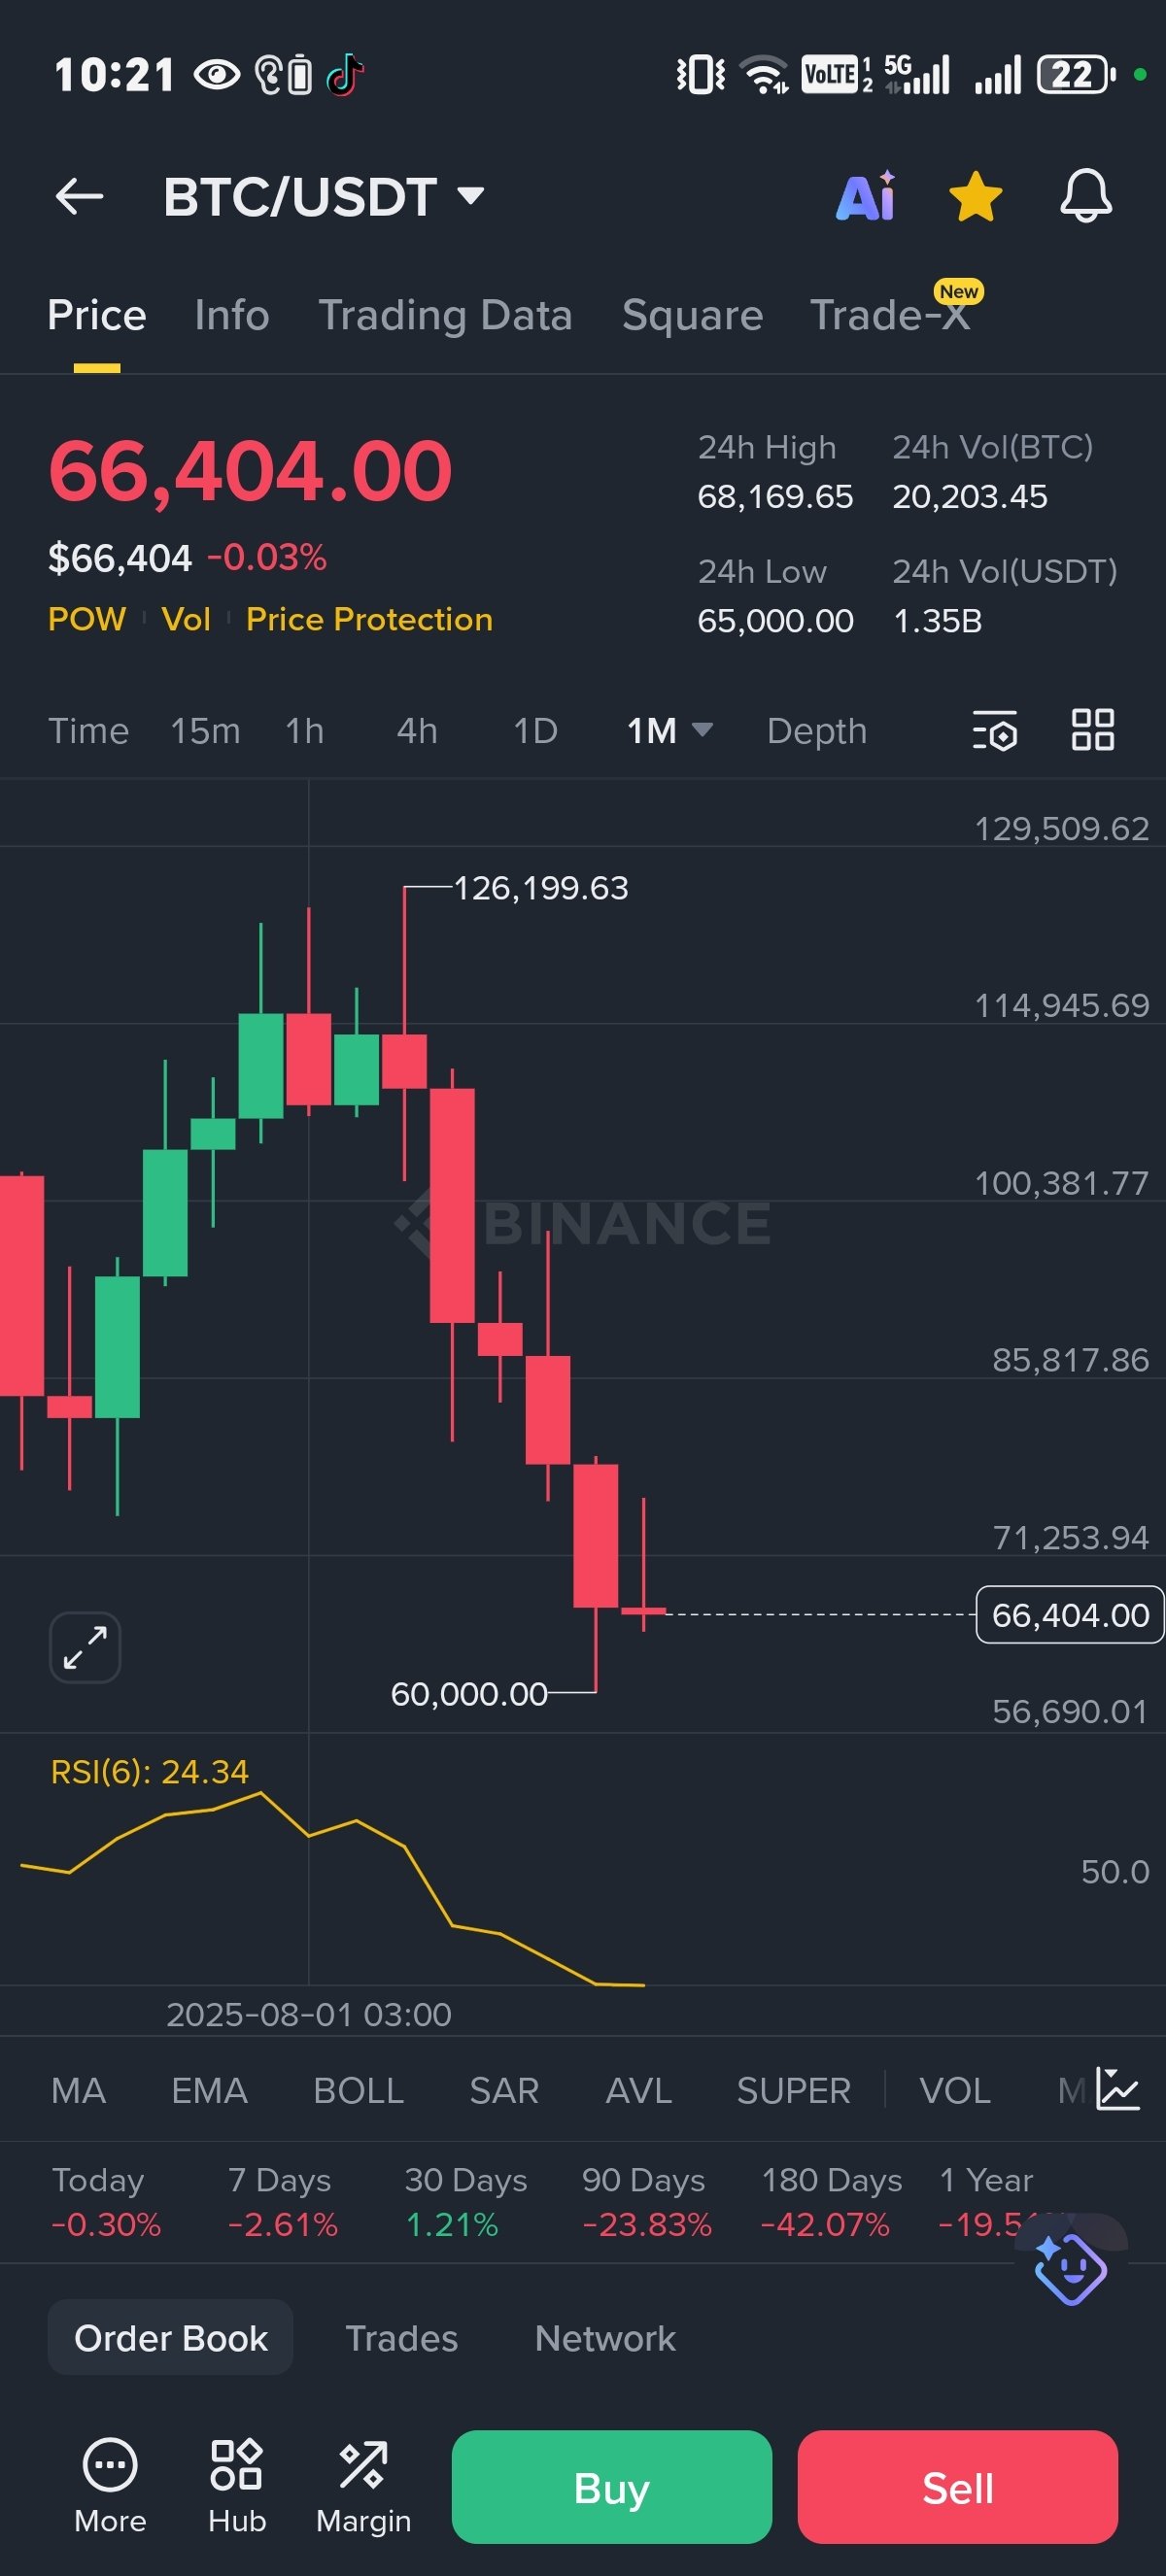Toggle the MA indicator
This screenshot has height=2576, width=1166.
pyautogui.click(x=79, y=2090)
